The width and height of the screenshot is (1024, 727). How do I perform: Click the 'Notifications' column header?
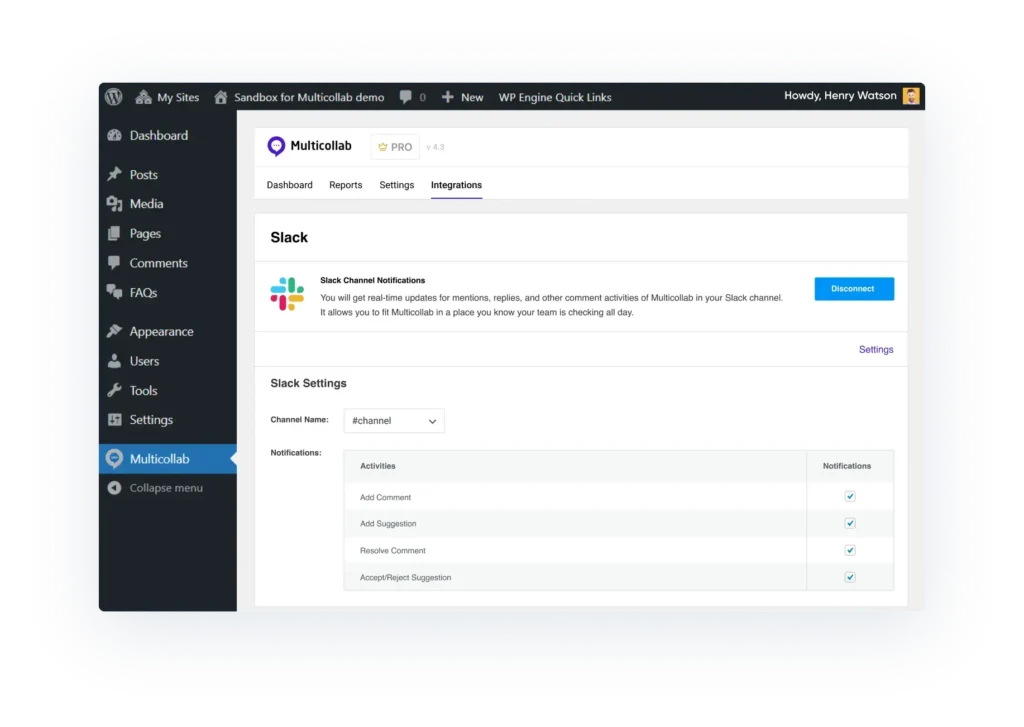point(846,466)
